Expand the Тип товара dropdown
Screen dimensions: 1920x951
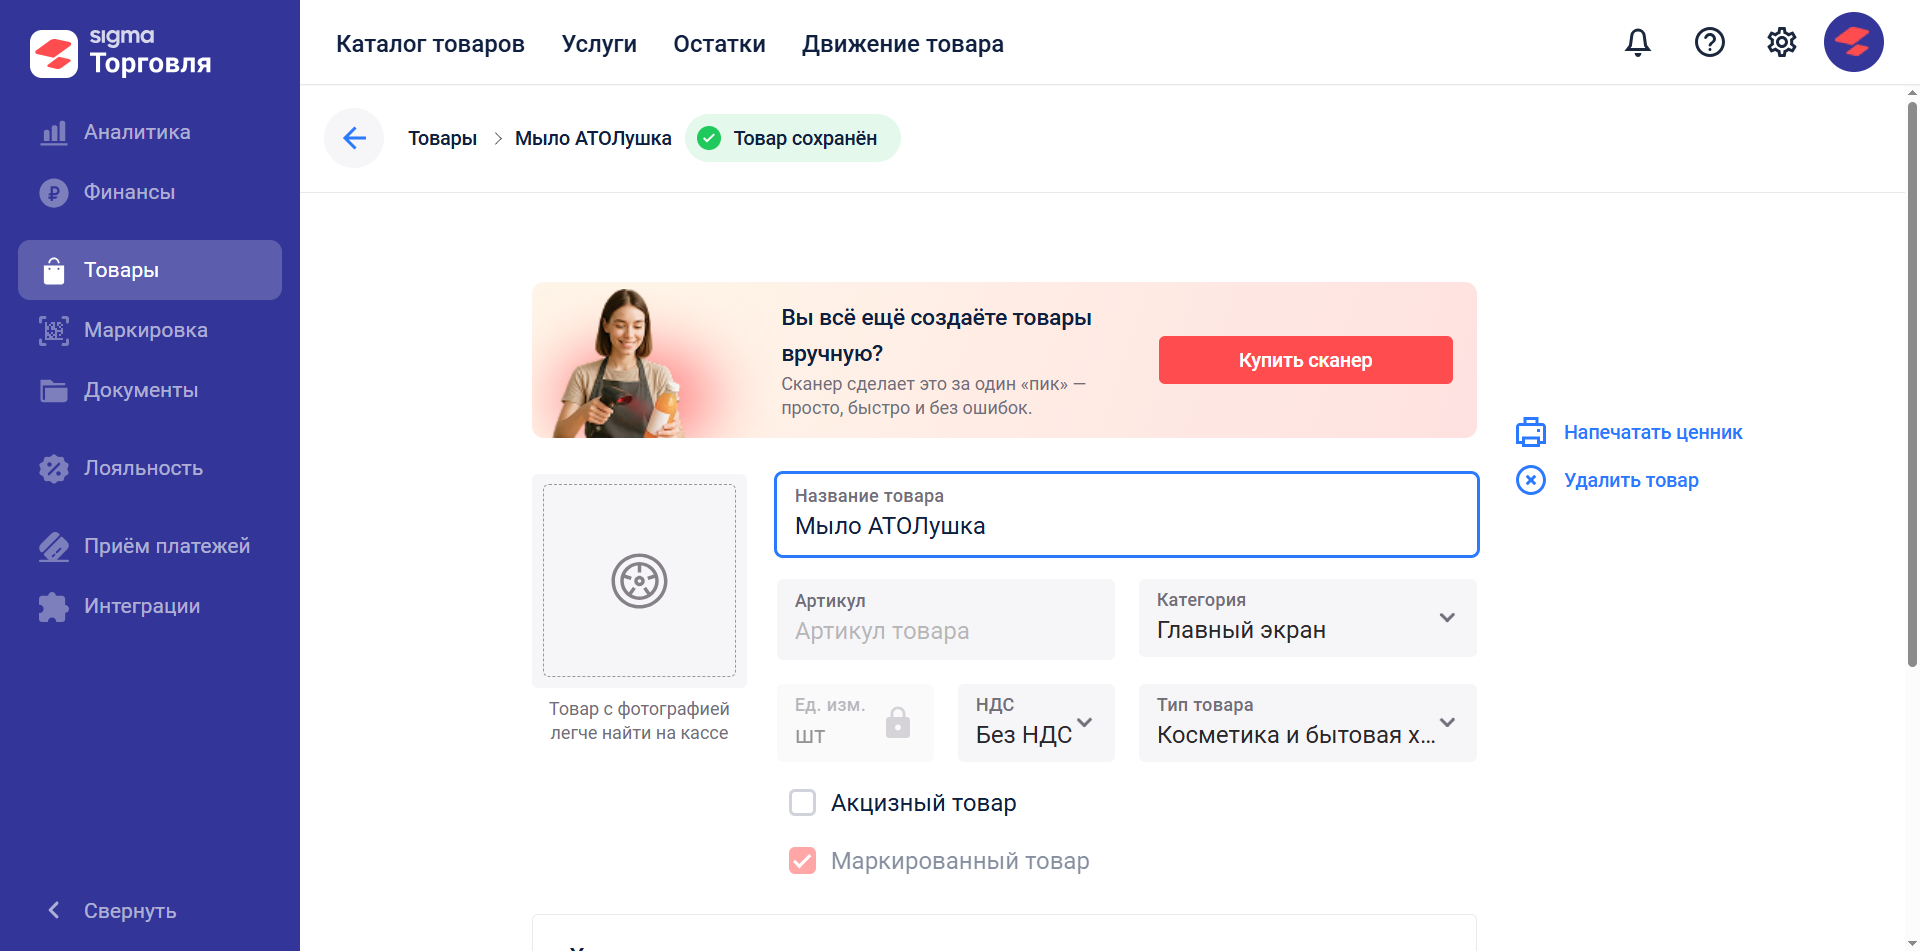pyautogui.click(x=1308, y=723)
